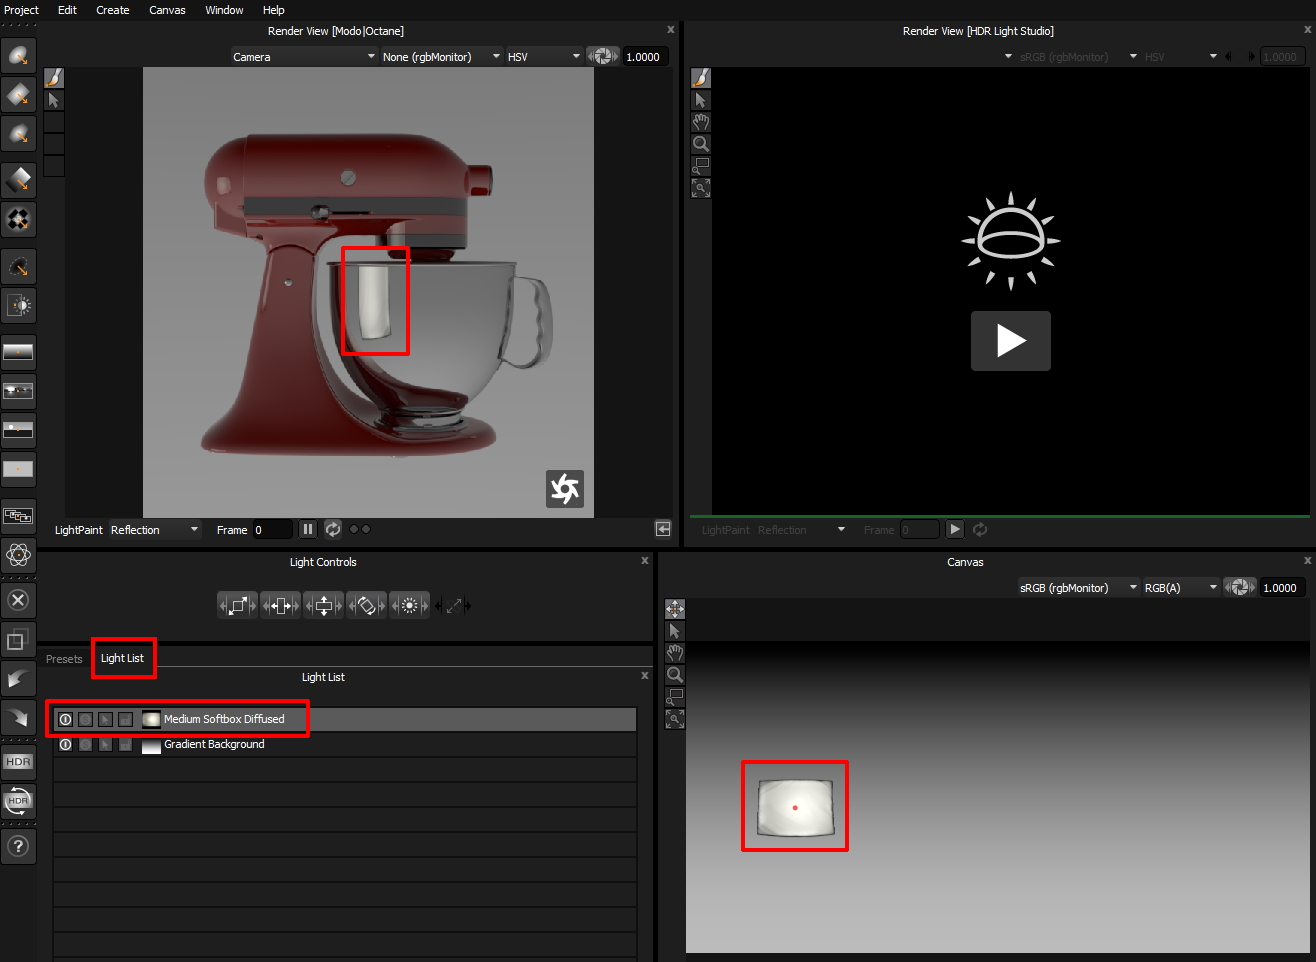Open the Edit menu
This screenshot has height=962, width=1316.
coord(67,10)
